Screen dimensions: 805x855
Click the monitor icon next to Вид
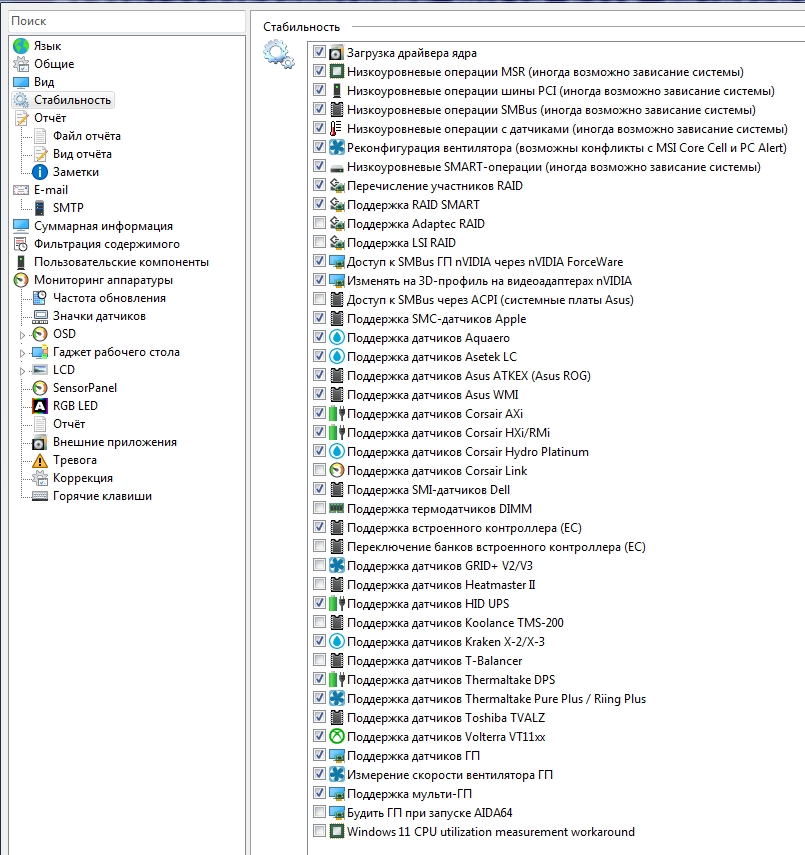[x=21, y=82]
